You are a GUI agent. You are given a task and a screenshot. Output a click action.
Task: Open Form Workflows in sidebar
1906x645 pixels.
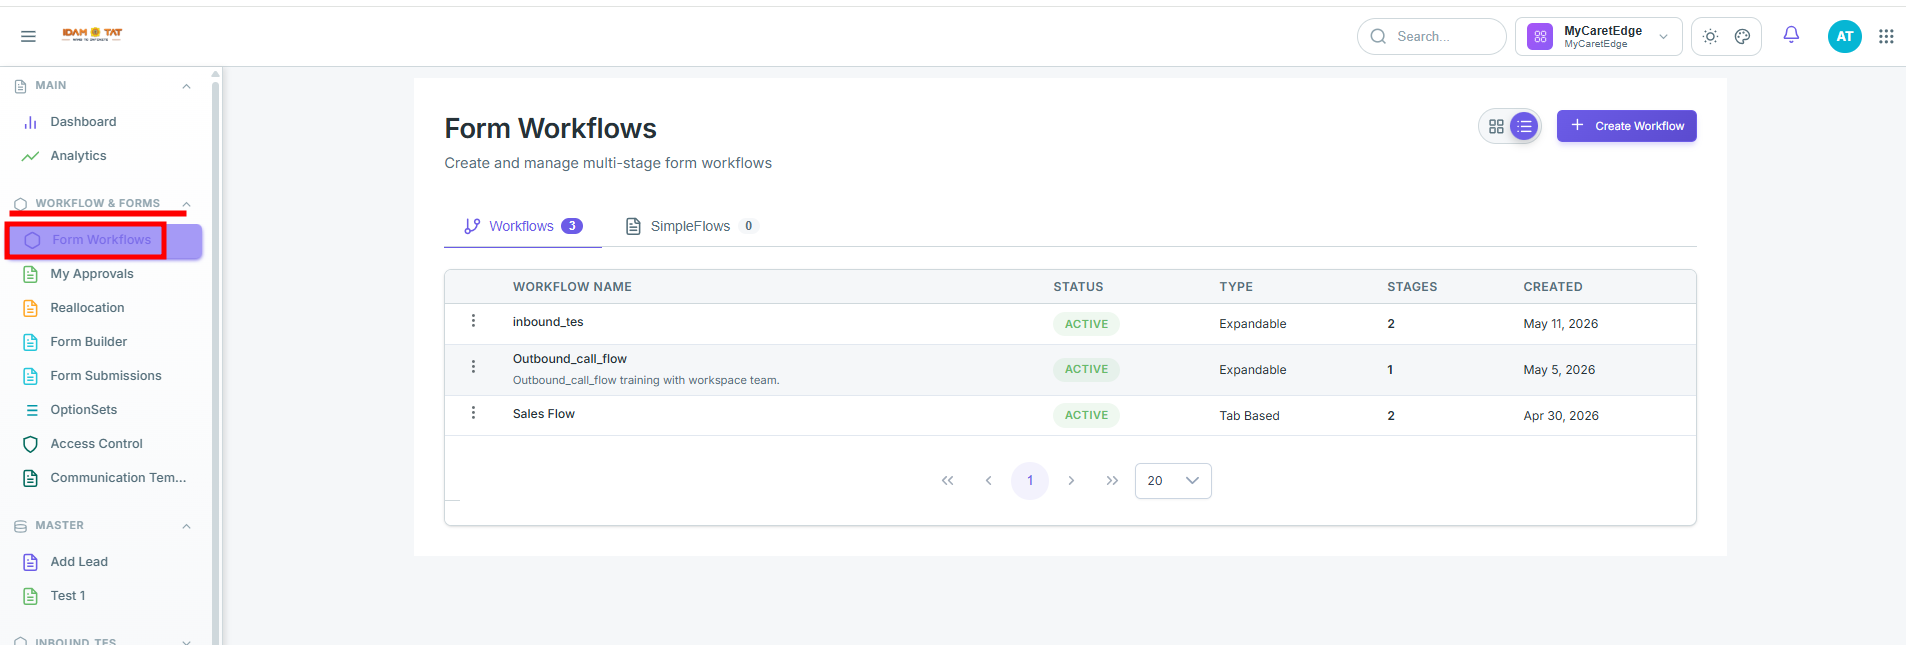click(106, 240)
